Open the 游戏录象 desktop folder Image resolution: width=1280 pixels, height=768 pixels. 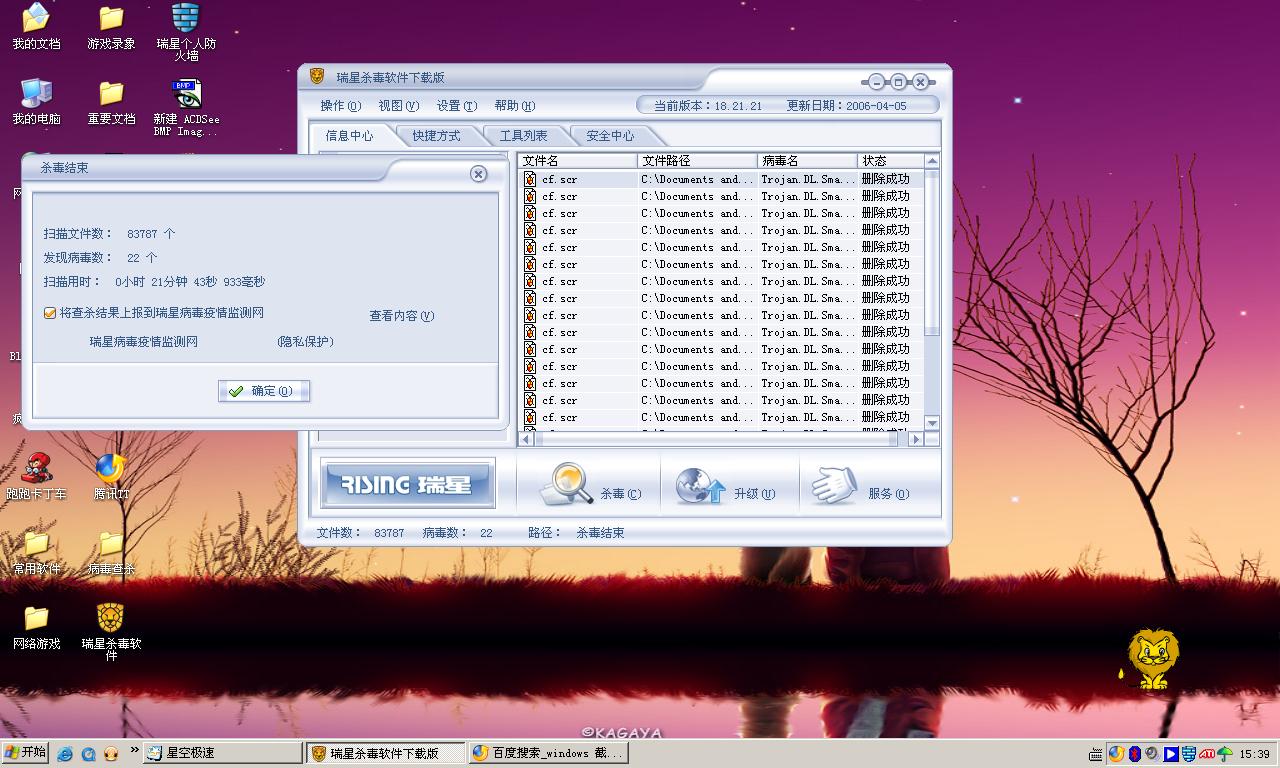click(x=111, y=27)
